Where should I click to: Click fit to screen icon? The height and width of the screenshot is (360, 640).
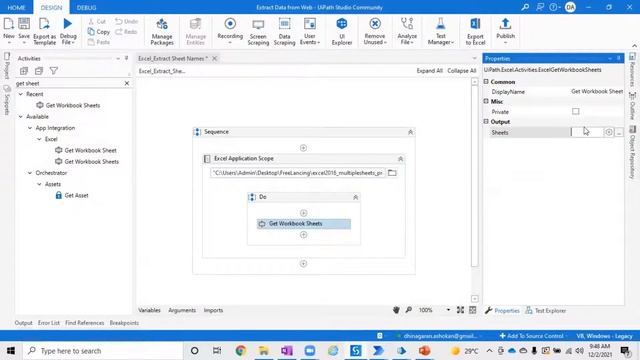point(460,310)
